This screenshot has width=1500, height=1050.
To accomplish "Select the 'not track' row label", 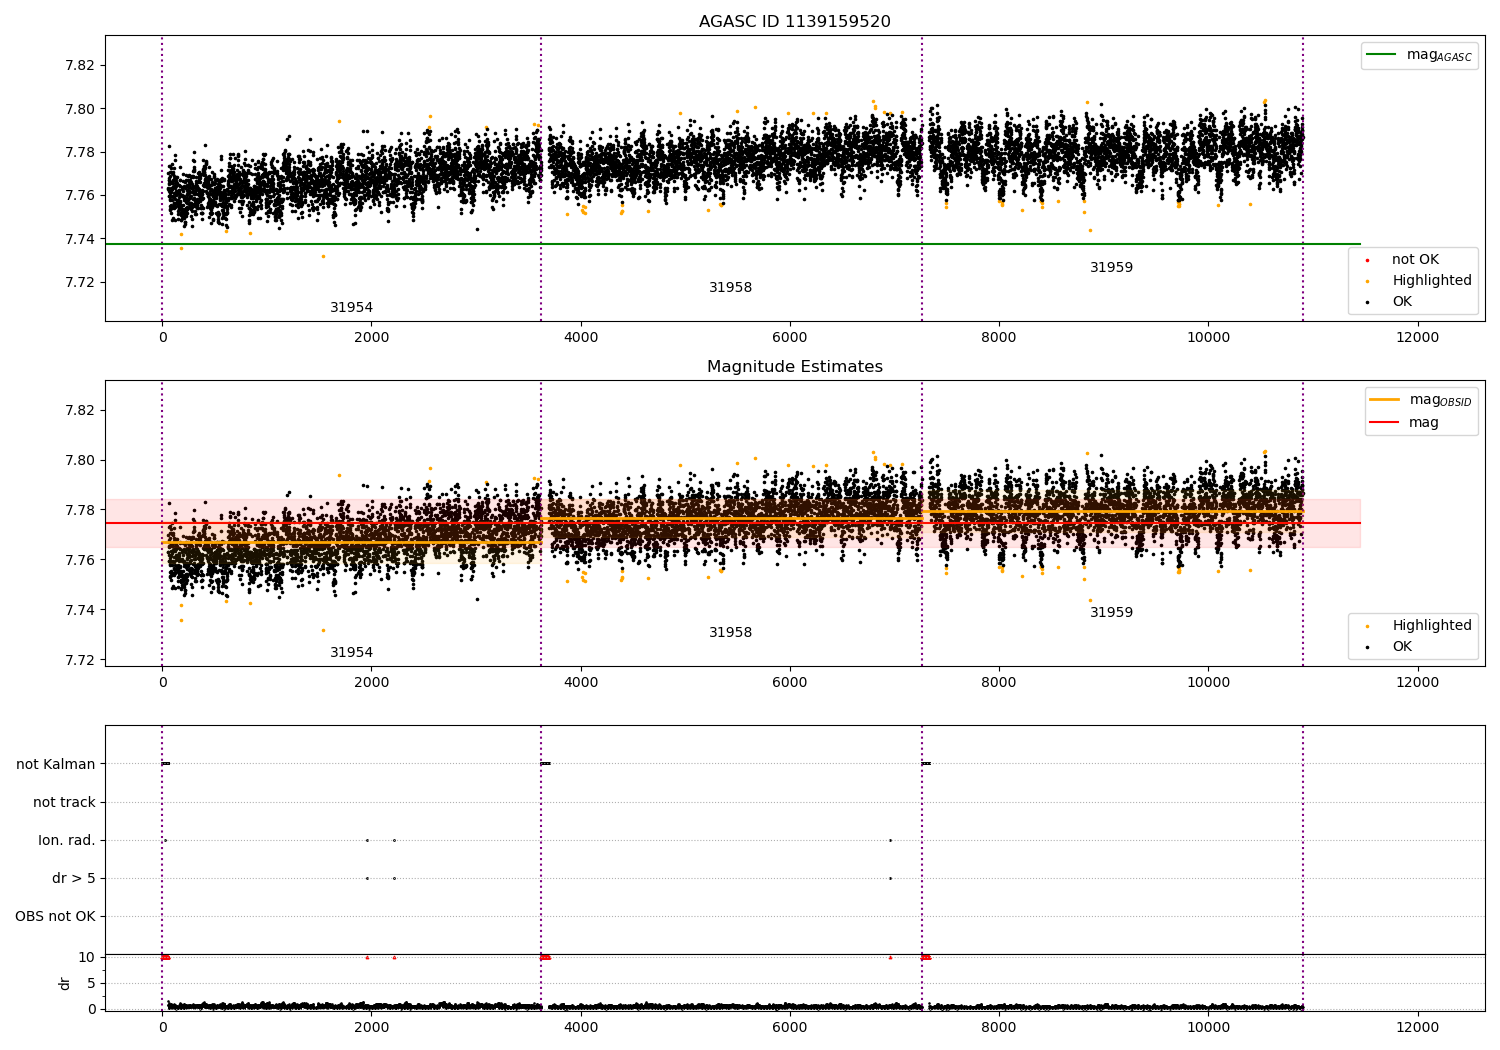I will pyautogui.click(x=64, y=802).
